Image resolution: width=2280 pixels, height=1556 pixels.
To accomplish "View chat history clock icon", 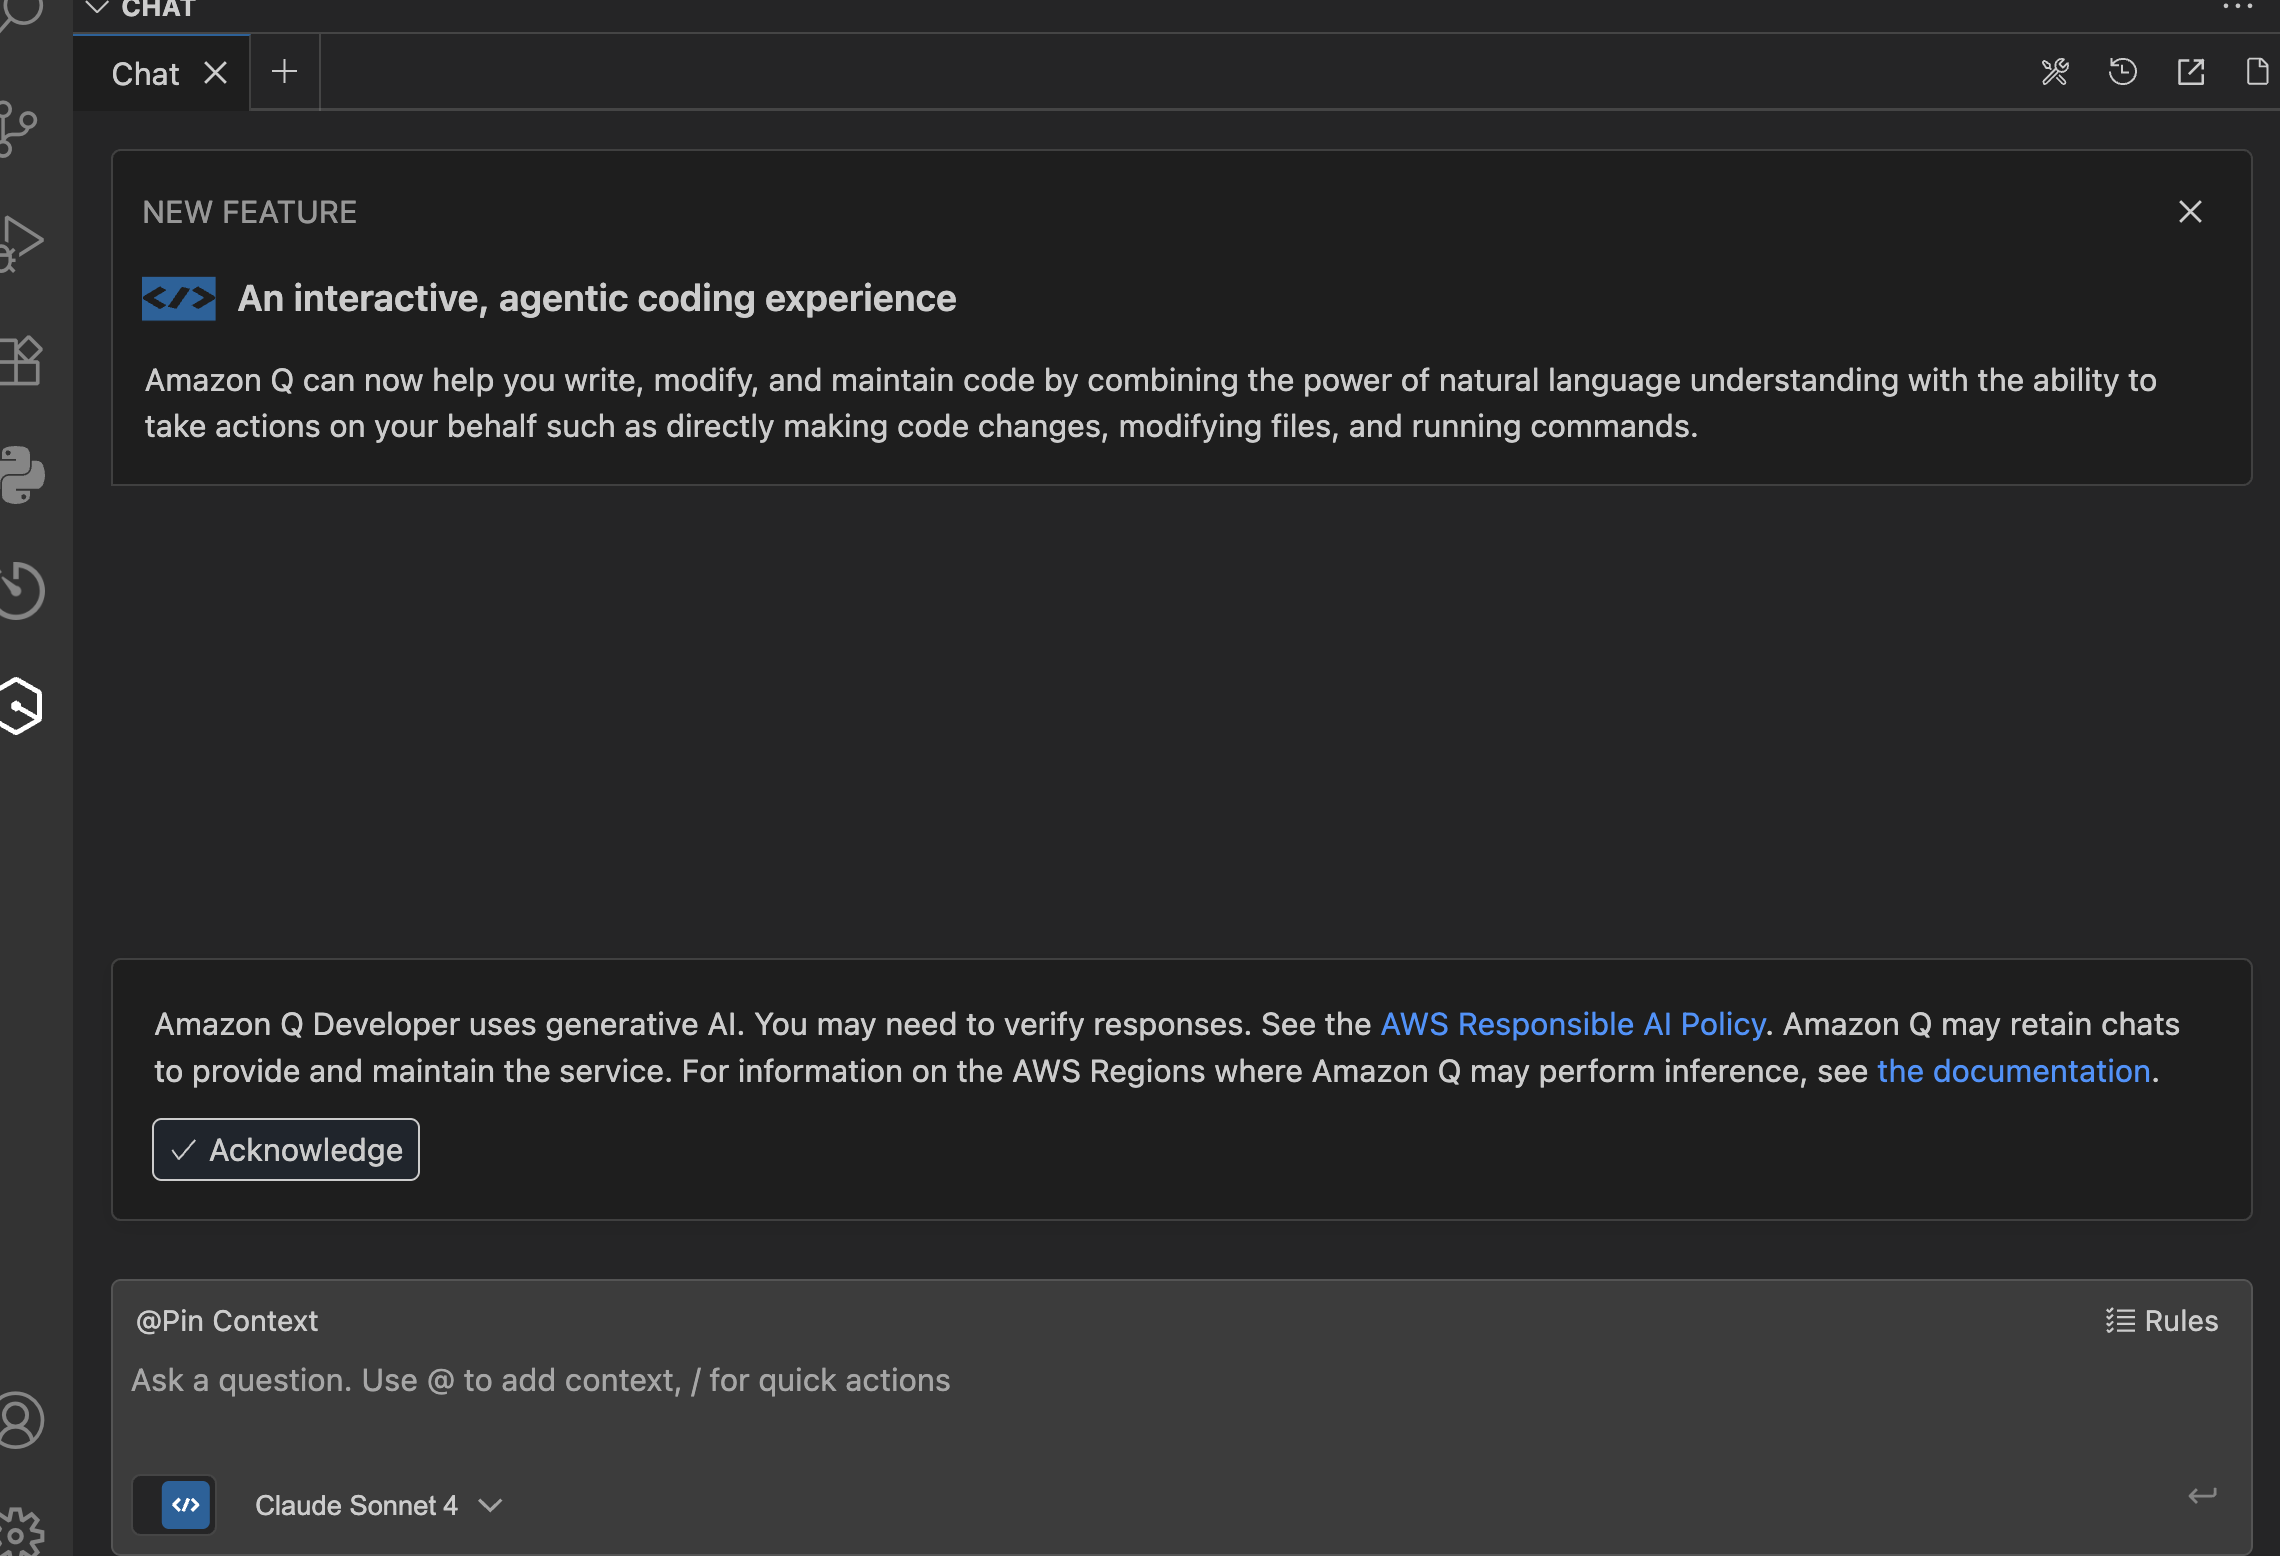I will click(x=2123, y=72).
